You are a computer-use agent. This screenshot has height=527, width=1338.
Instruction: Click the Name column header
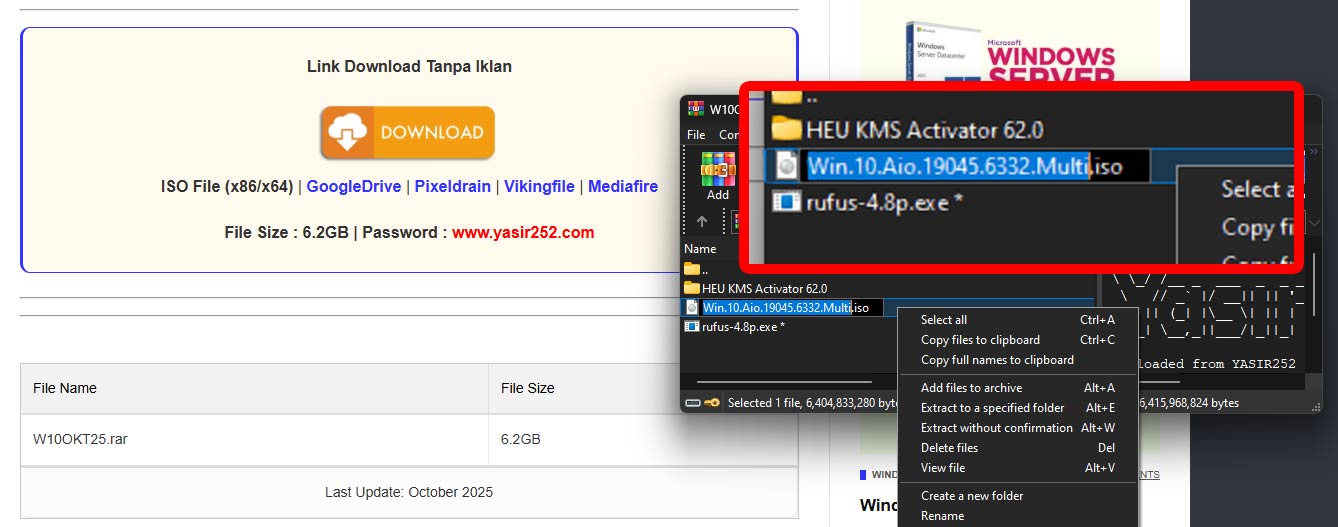pos(700,249)
